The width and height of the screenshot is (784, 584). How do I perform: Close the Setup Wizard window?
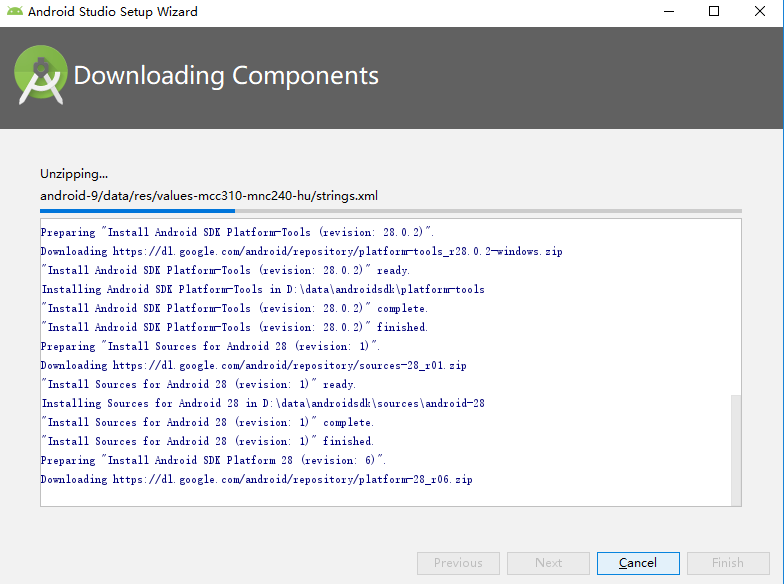point(760,11)
